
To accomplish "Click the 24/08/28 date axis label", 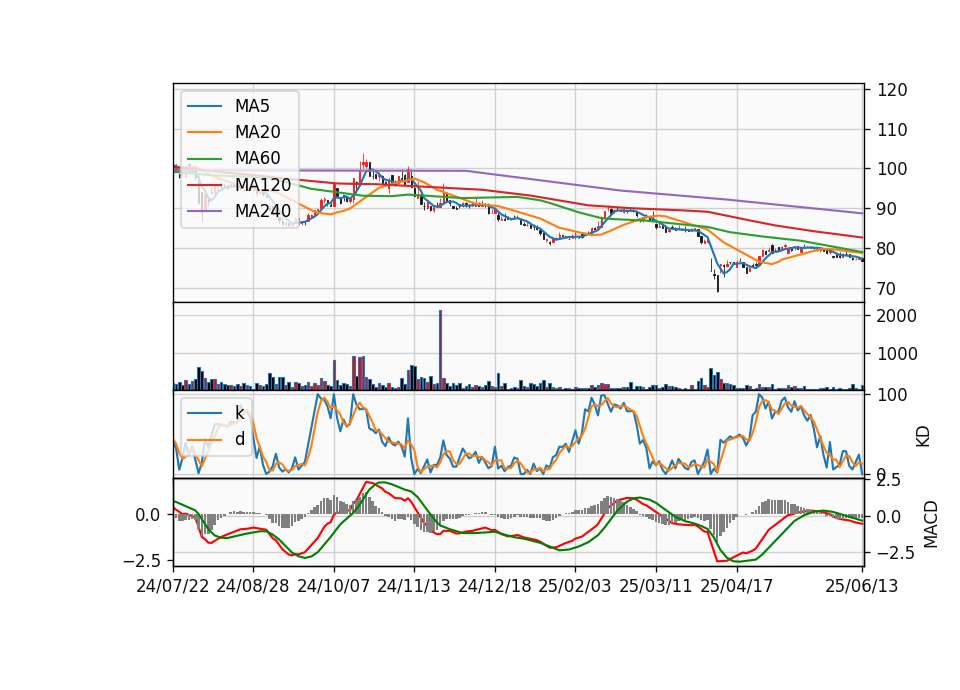I will point(253,586).
